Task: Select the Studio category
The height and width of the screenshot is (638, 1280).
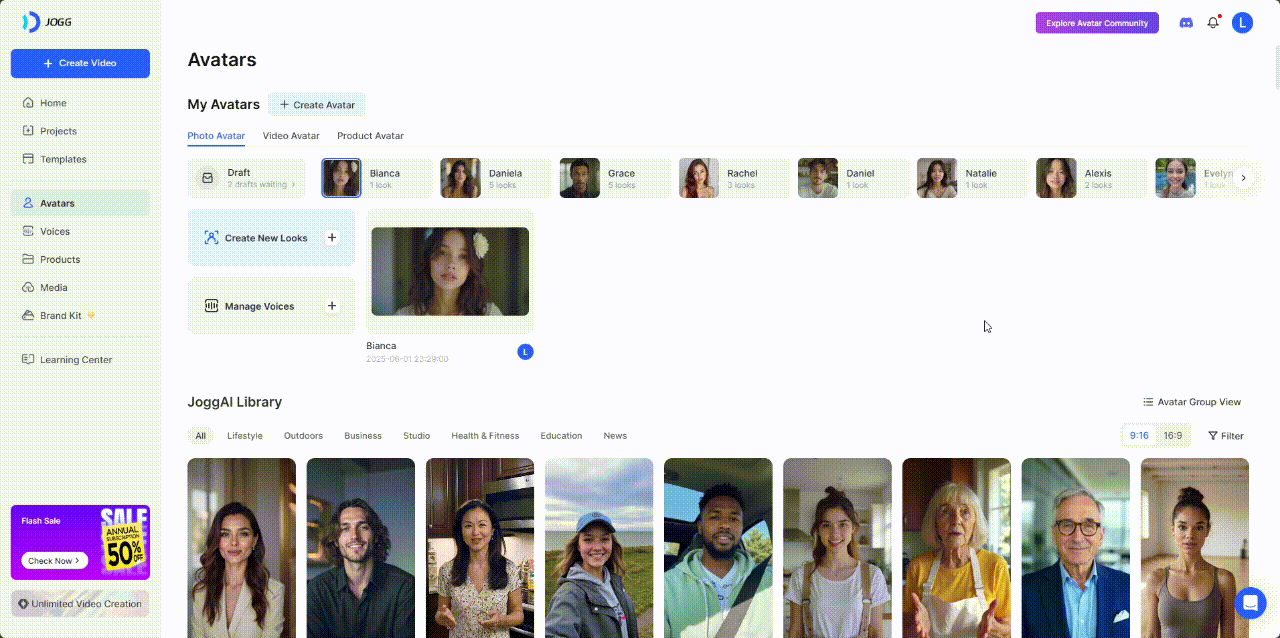Action: pyautogui.click(x=417, y=436)
